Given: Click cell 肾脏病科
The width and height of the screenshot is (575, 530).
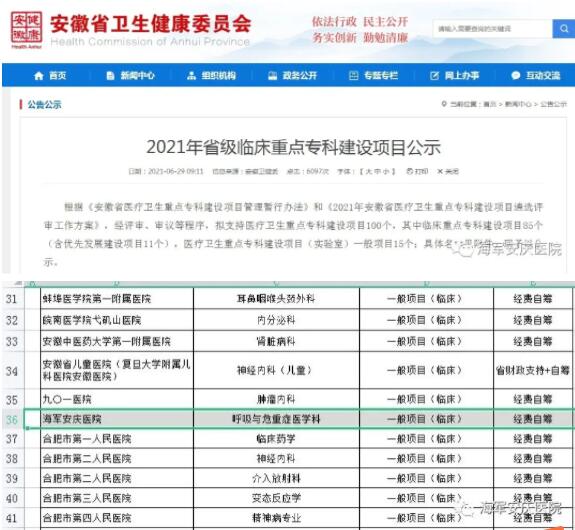Looking at the screenshot, I should click(276, 341).
